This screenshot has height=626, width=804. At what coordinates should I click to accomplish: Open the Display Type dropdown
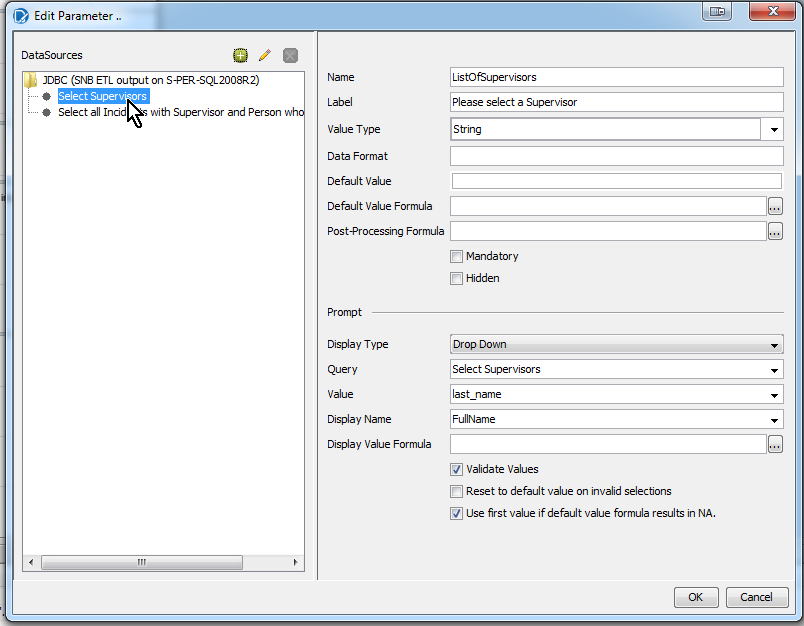tap(774, 344)
